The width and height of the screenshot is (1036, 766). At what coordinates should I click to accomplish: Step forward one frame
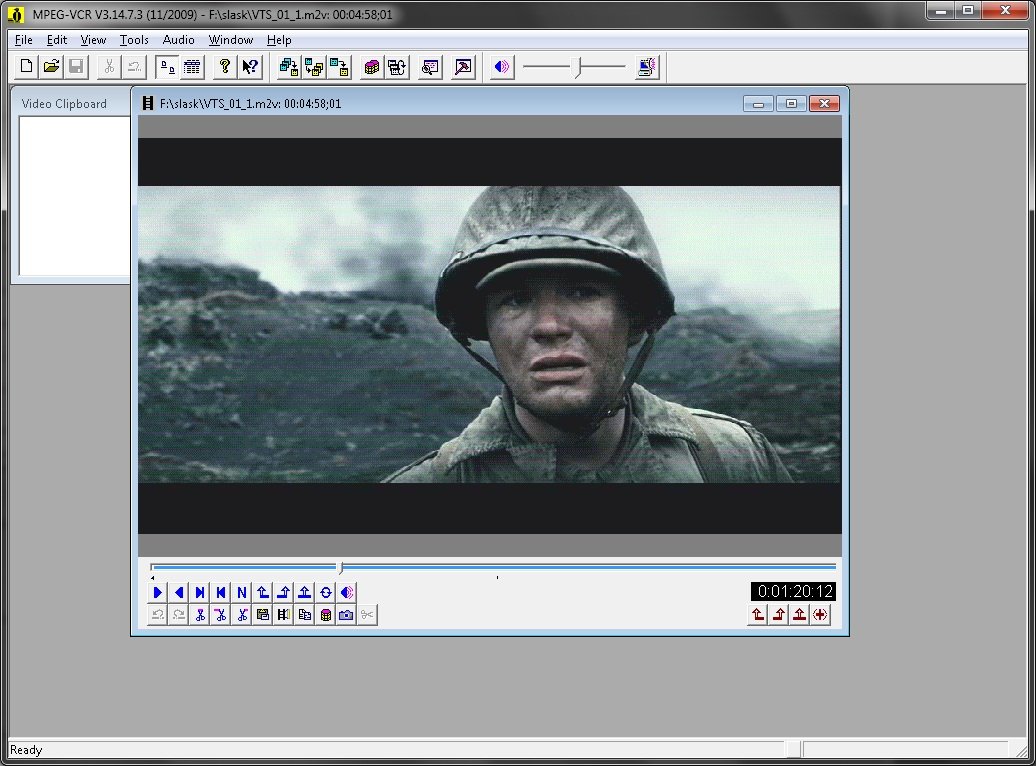pyautogui.click(x=200, y=592)
